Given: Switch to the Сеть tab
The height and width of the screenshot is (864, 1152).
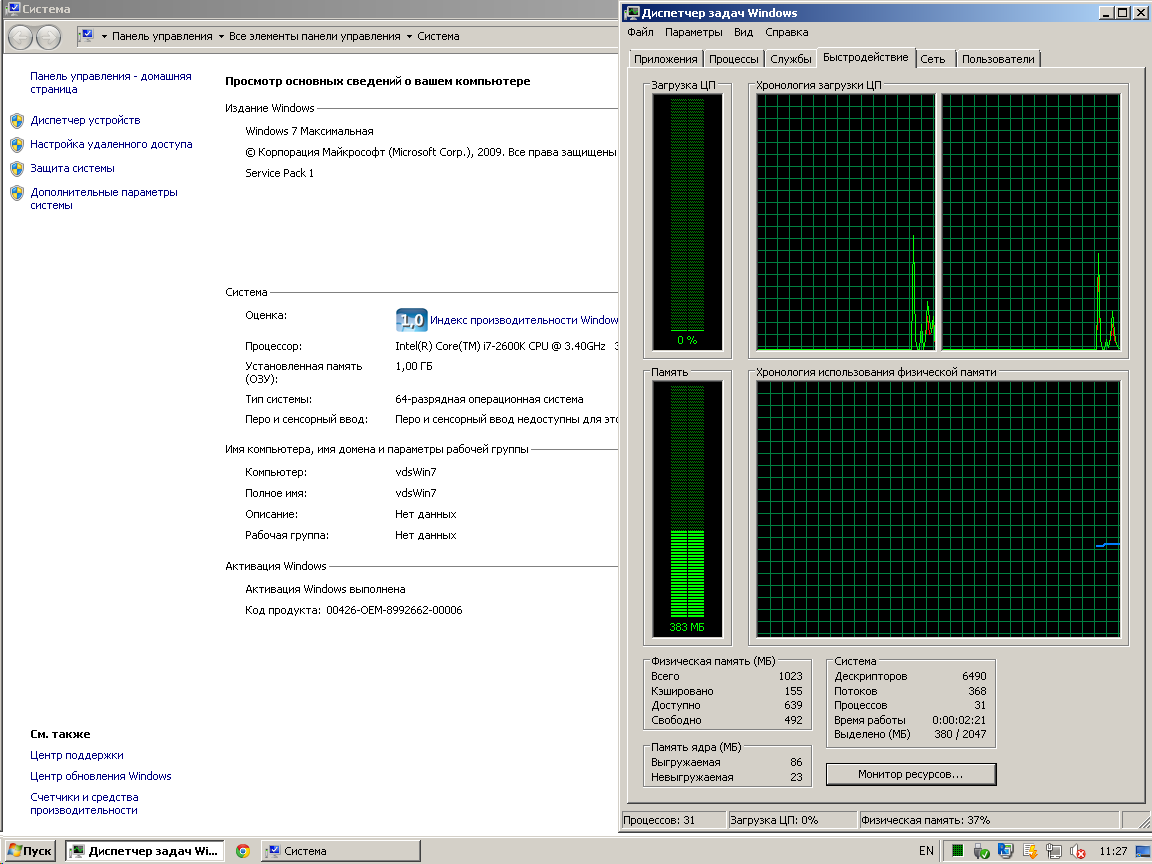Looking at the screenshot, I should (x=933, y=59).
